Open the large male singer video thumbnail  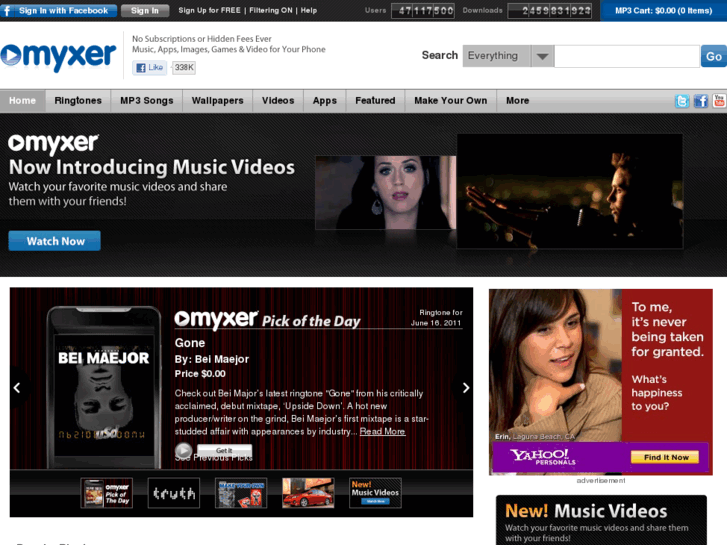tap(570, 191)
